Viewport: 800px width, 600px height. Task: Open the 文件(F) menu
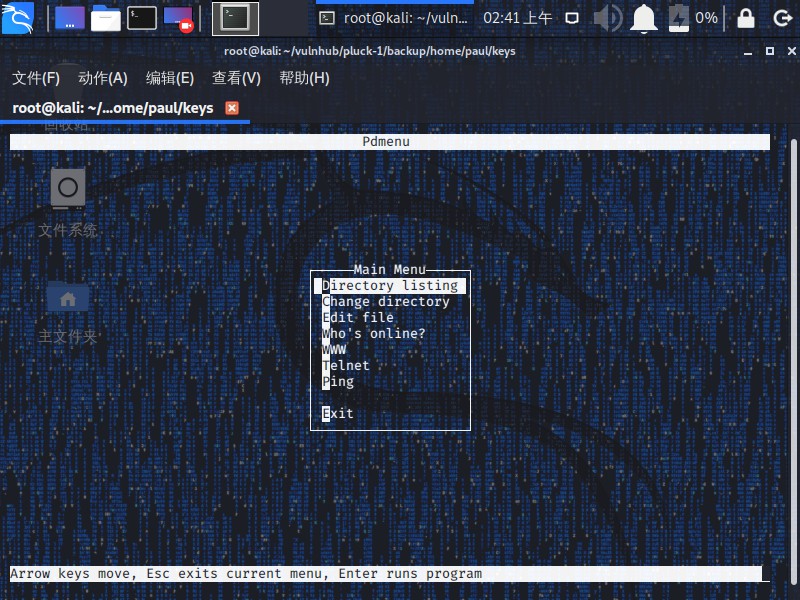coord(36,78)
